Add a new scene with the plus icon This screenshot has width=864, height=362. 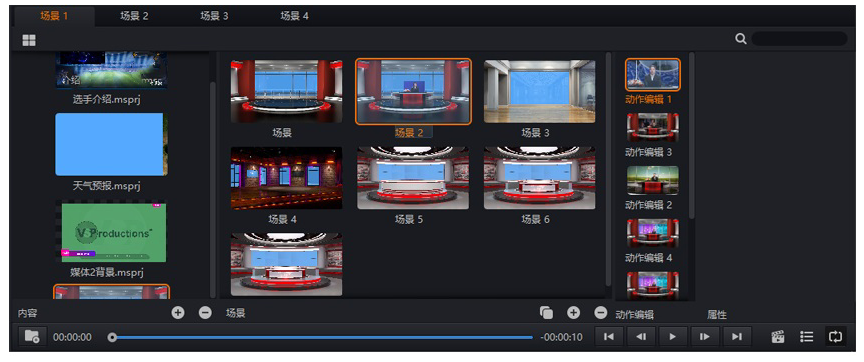pyautogui.click(x=574, y=312)
